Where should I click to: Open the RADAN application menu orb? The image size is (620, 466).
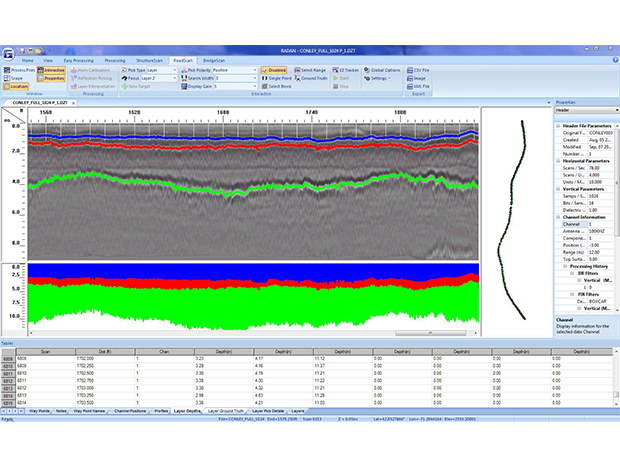(x=8, y=53)
